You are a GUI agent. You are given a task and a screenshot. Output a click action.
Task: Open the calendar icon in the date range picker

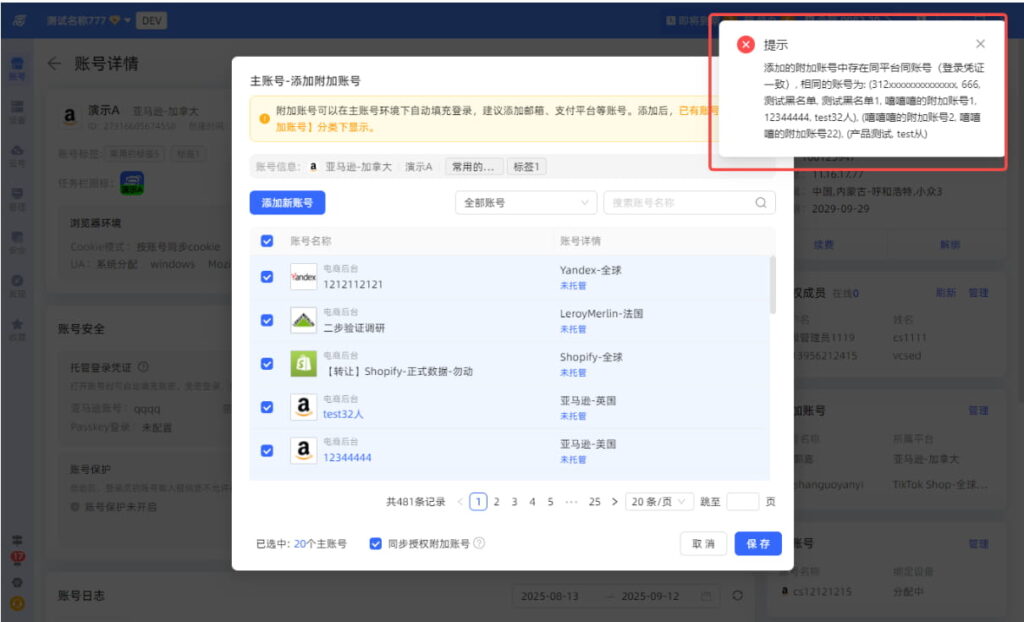click(x=707, y=595)
